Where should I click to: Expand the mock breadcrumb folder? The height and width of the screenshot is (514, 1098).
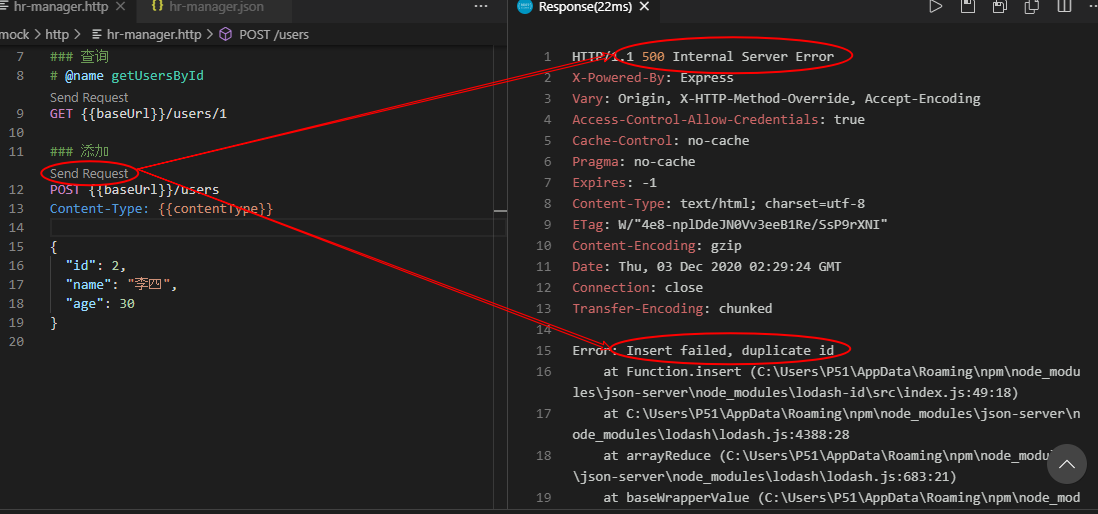(x=14, y=34)
